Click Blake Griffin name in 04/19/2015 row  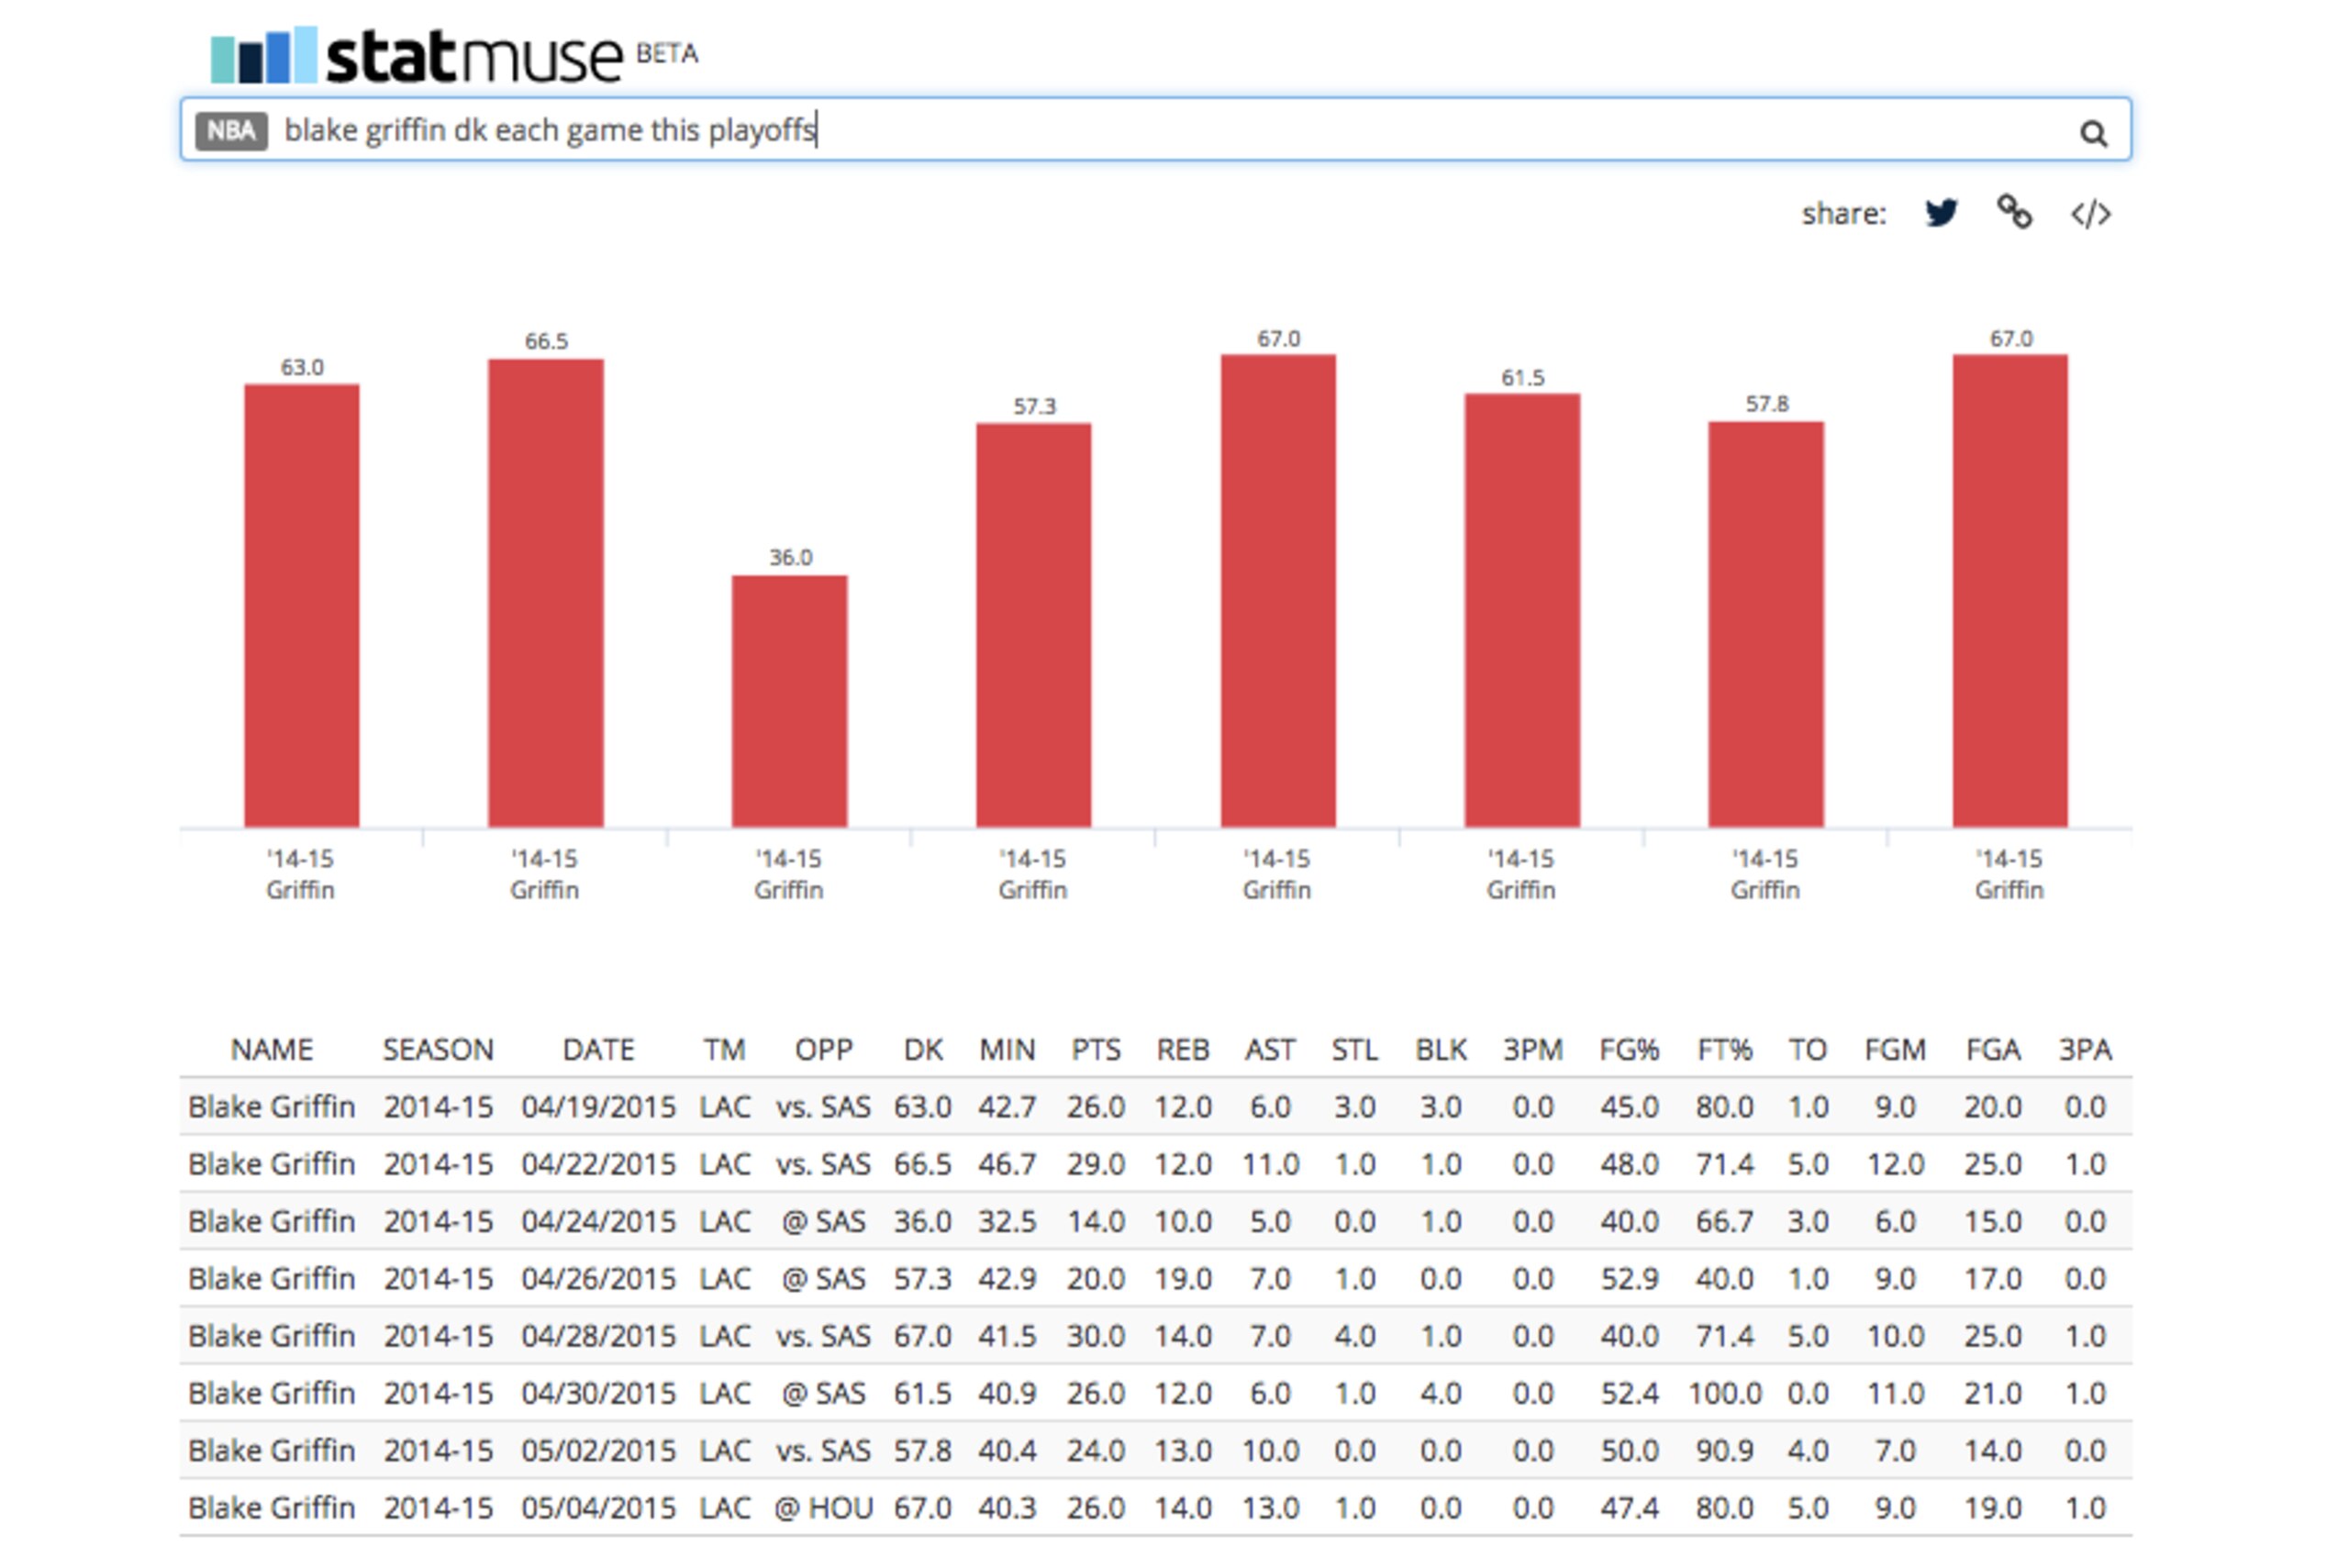click(x=272, y=1107)
